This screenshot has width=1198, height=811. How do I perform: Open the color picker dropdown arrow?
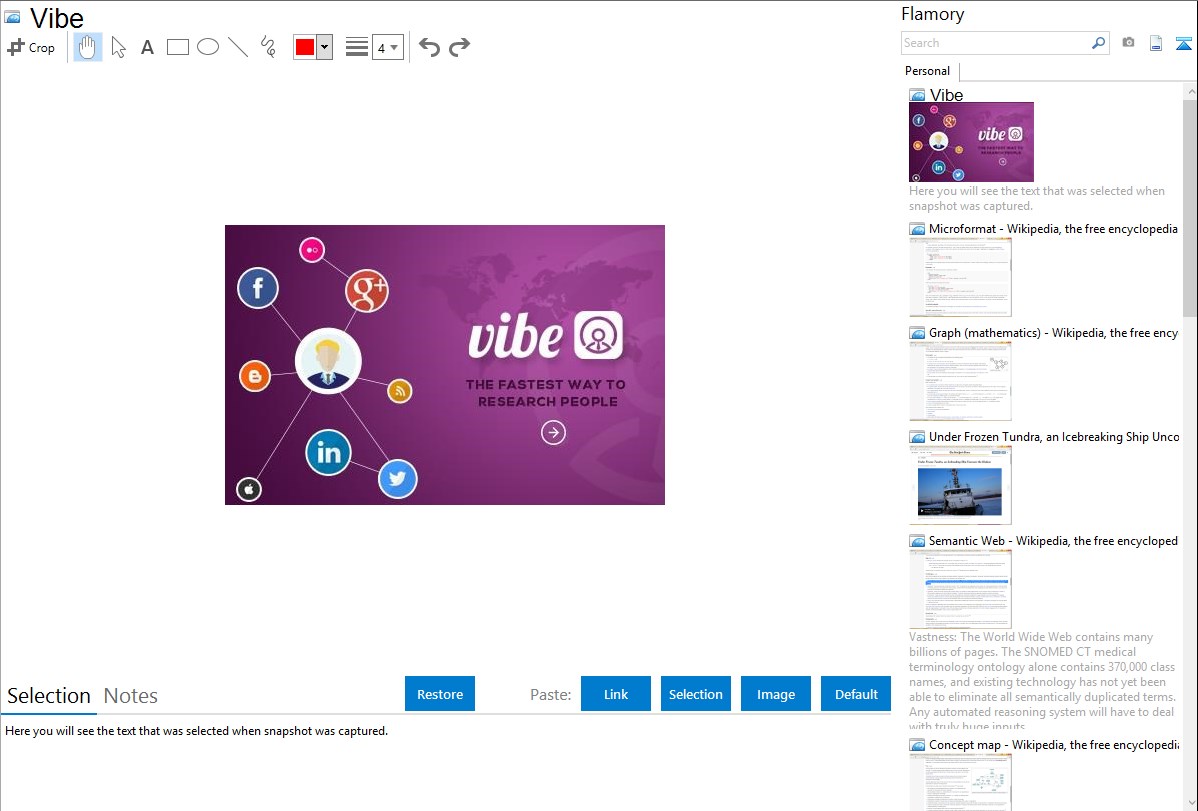(x=325, y=47)
